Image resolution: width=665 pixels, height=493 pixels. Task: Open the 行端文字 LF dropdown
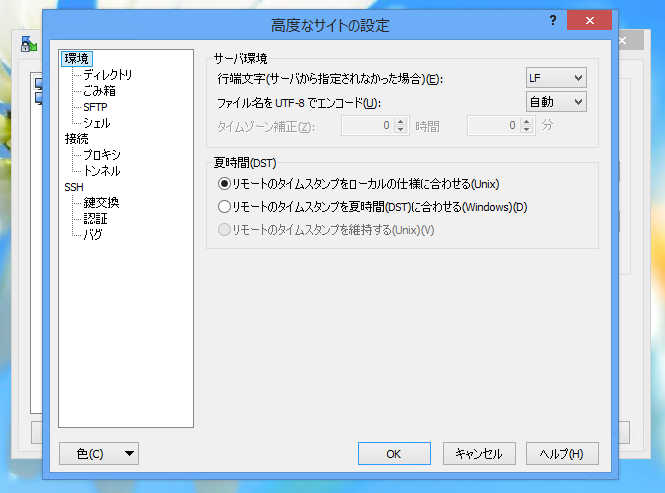(556, 78)
